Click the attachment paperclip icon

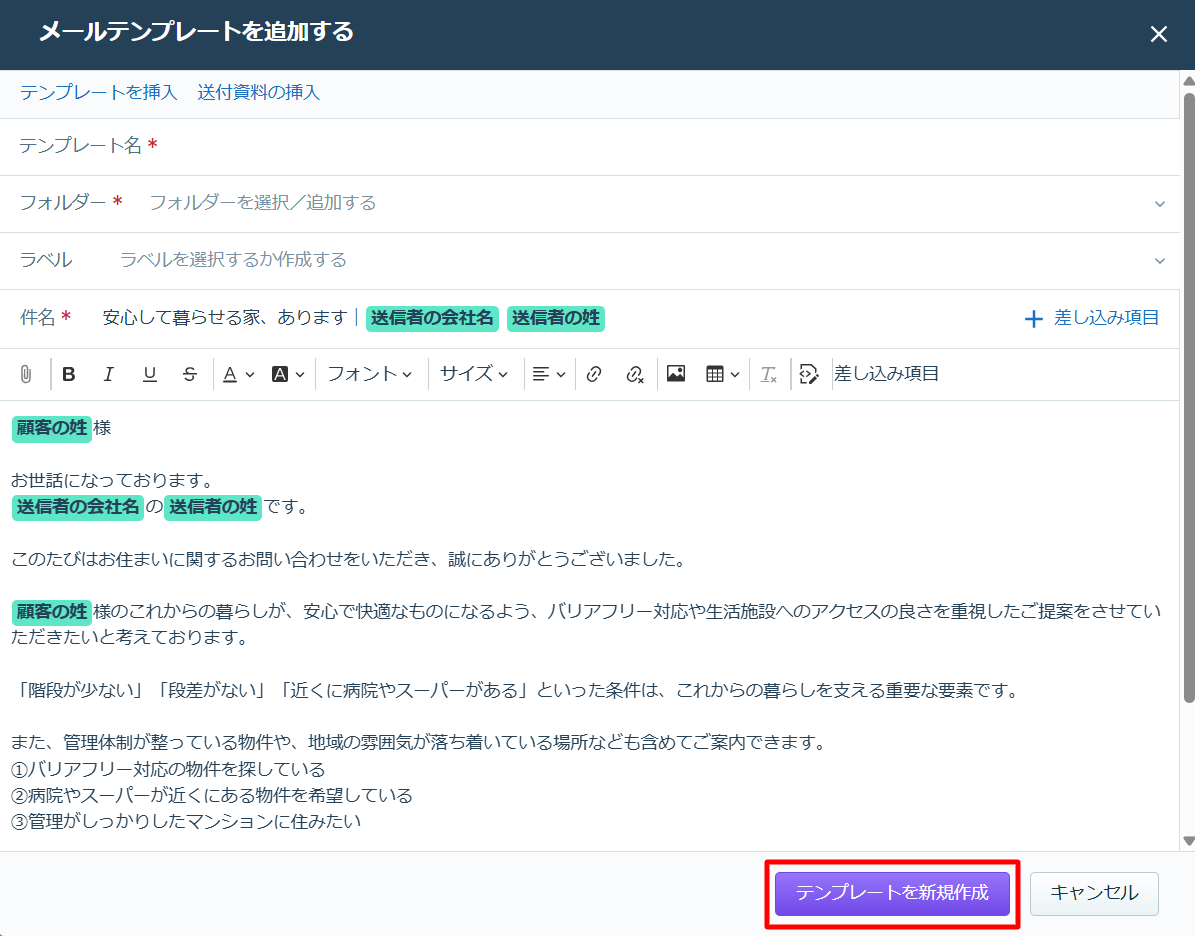[26, 374]
